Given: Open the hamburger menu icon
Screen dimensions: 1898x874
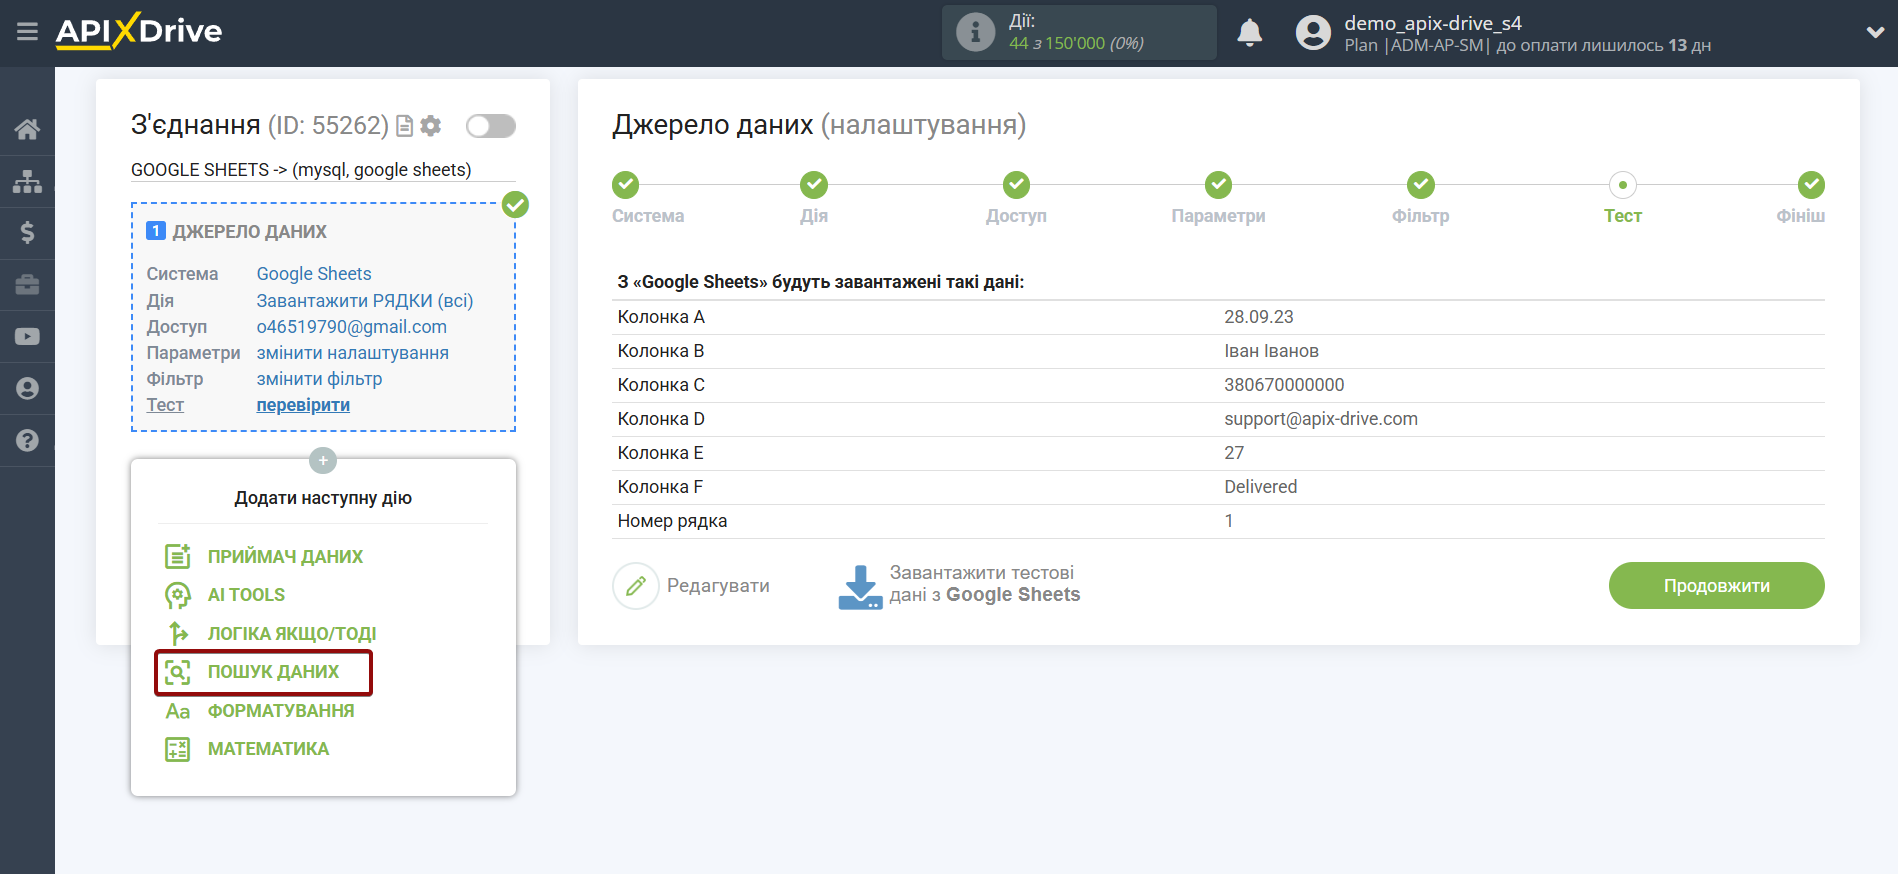Looking at the screenshot, I should click(27, 32).
